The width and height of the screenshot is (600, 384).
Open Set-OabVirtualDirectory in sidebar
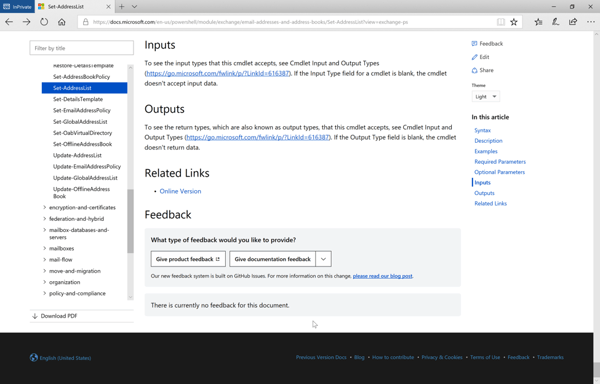point(83,133)
